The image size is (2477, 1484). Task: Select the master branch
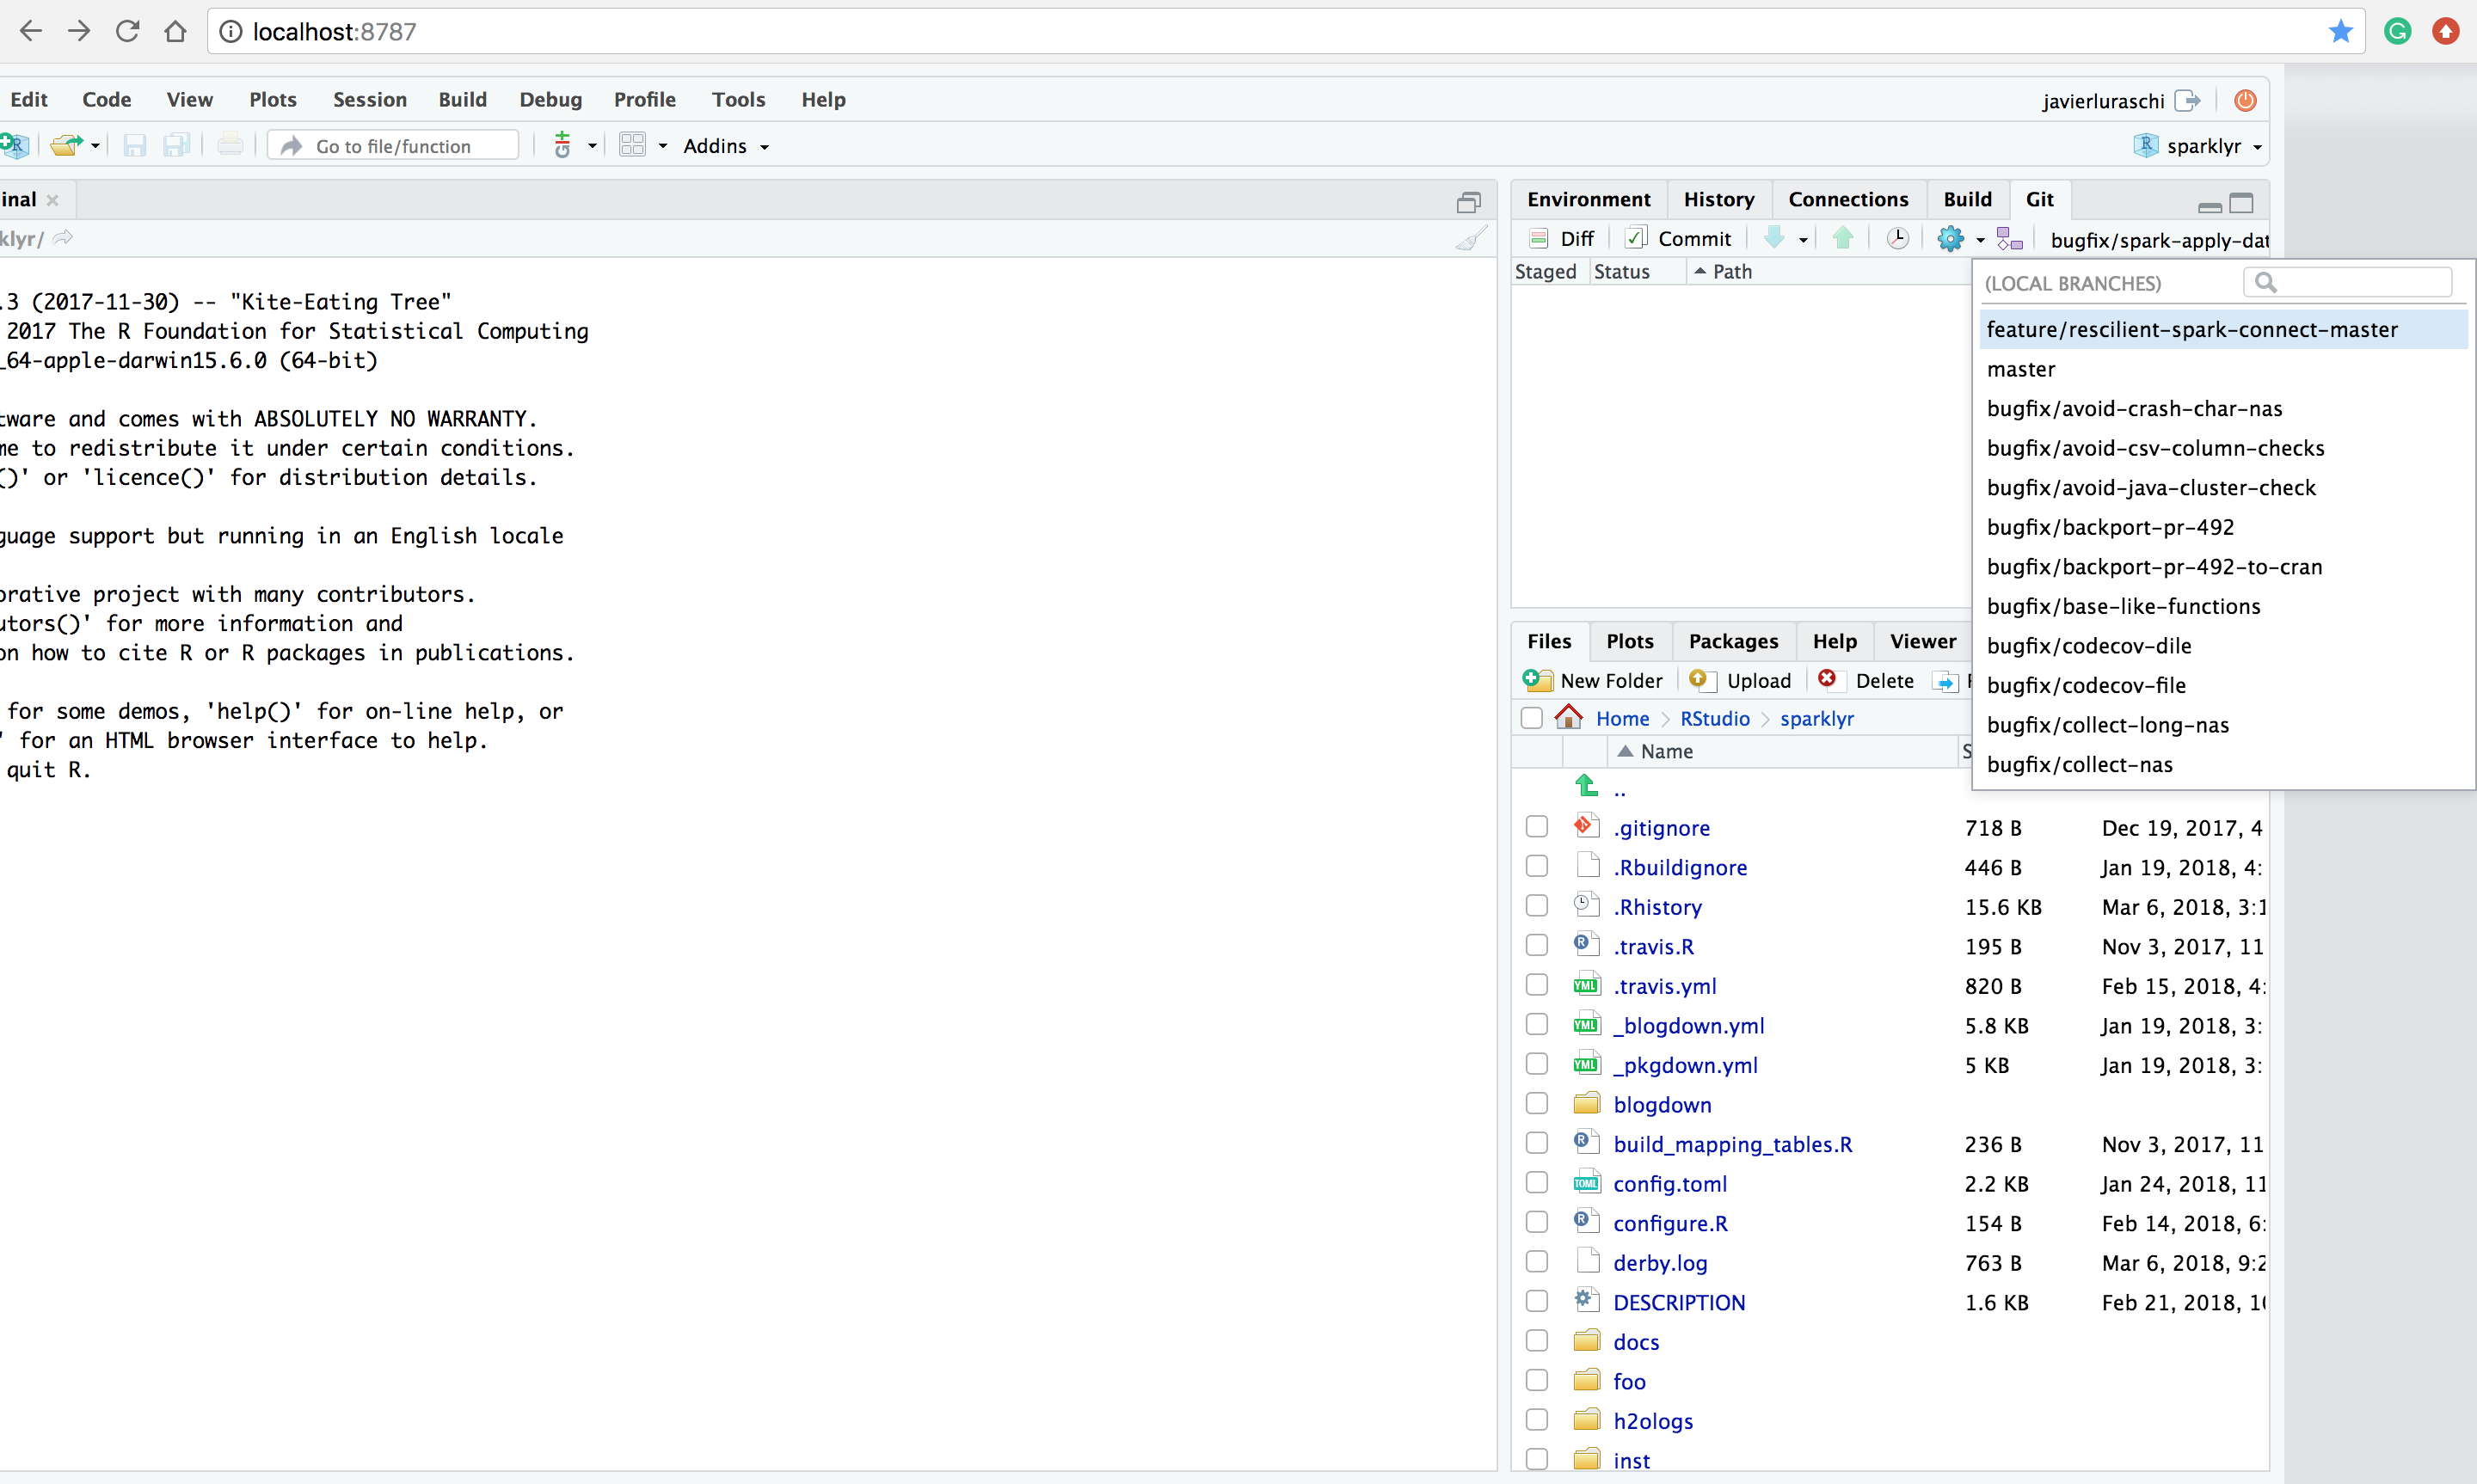(2021, 368)
